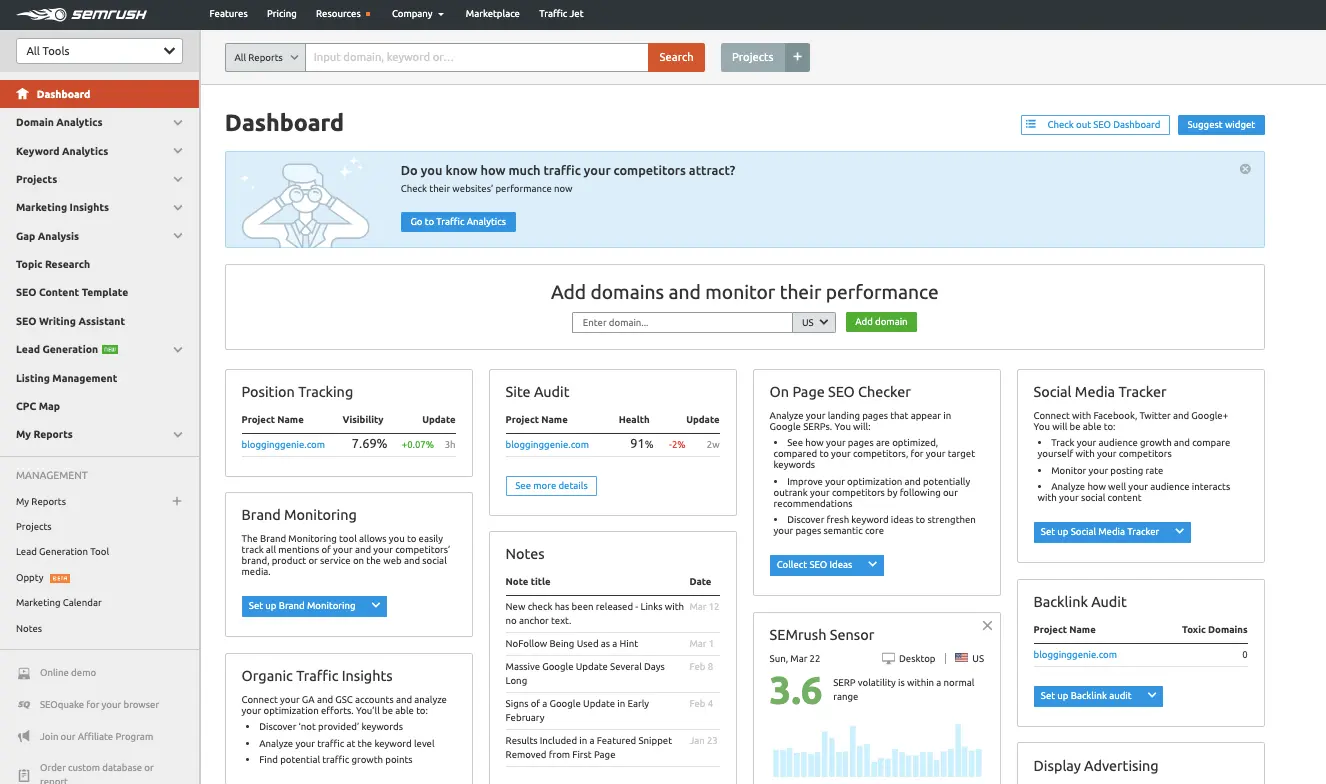
Task: Open Set up Backlink audit dropdown arrow
Action: [1151, 696]
